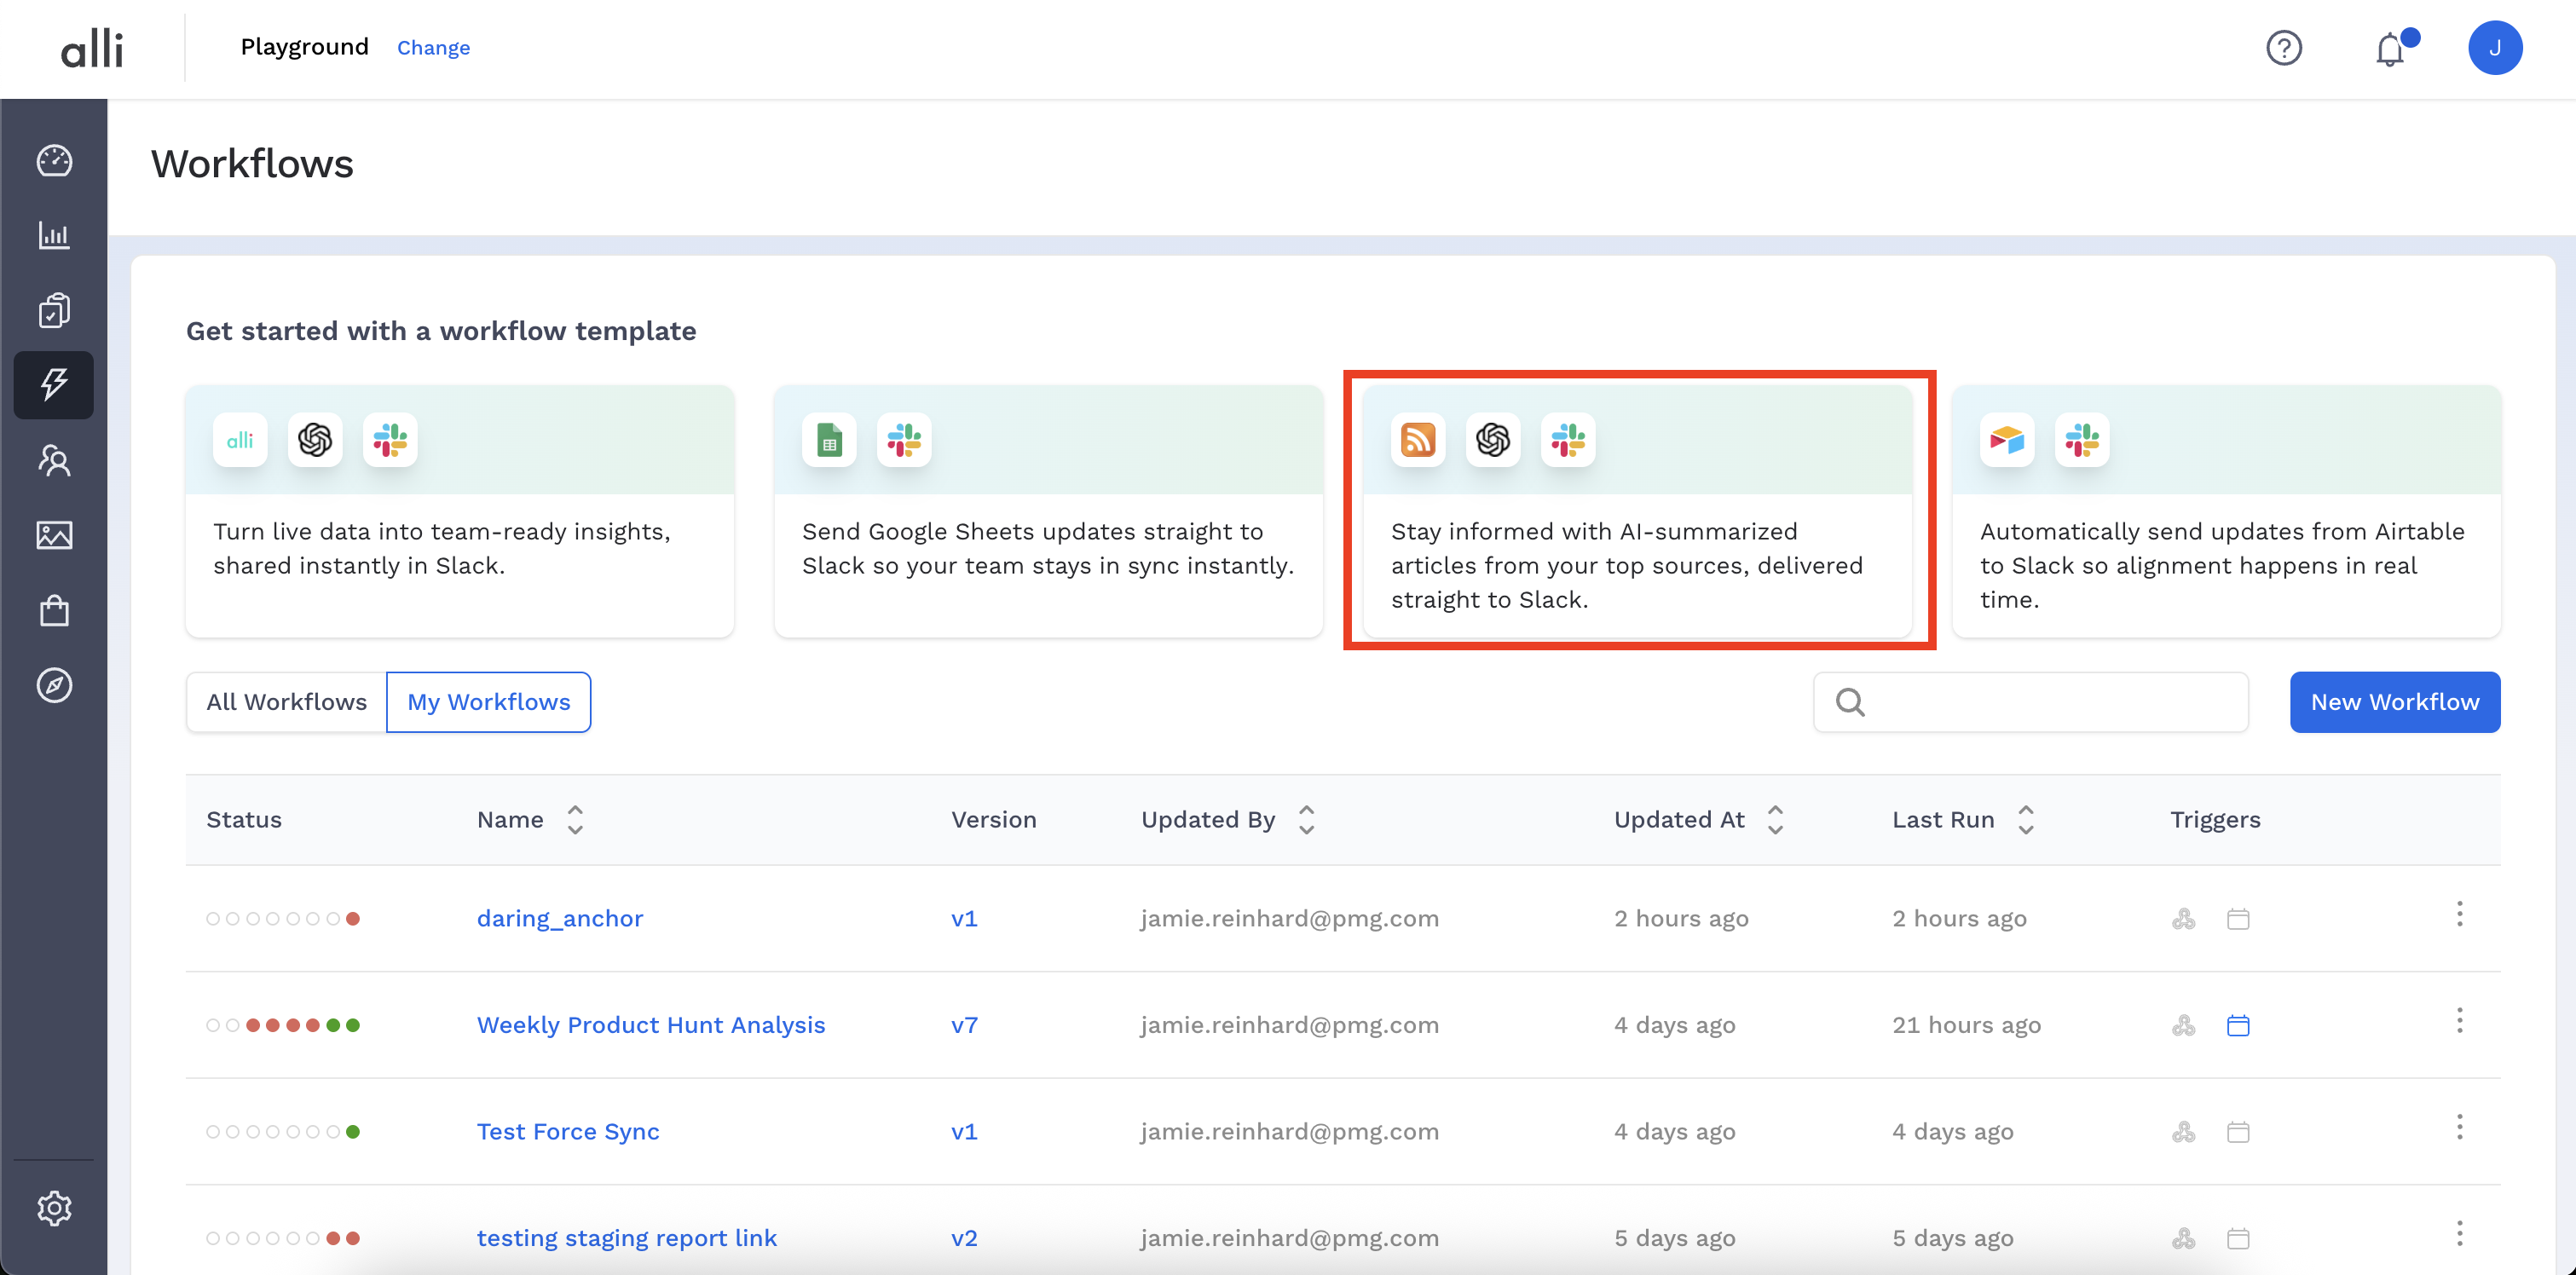This screenshot has height=1275, width=2576.
Task: Open the bar chart reports sidebar icon
Action: click(54, 236)
